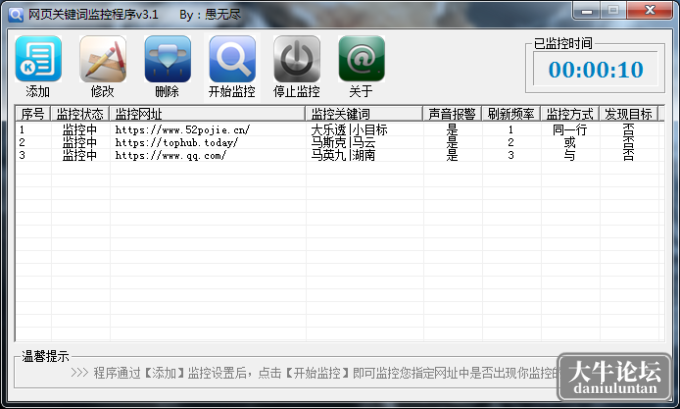Open the 关于 (About) @ icon

pyautogui.click(x=361, y=59)
